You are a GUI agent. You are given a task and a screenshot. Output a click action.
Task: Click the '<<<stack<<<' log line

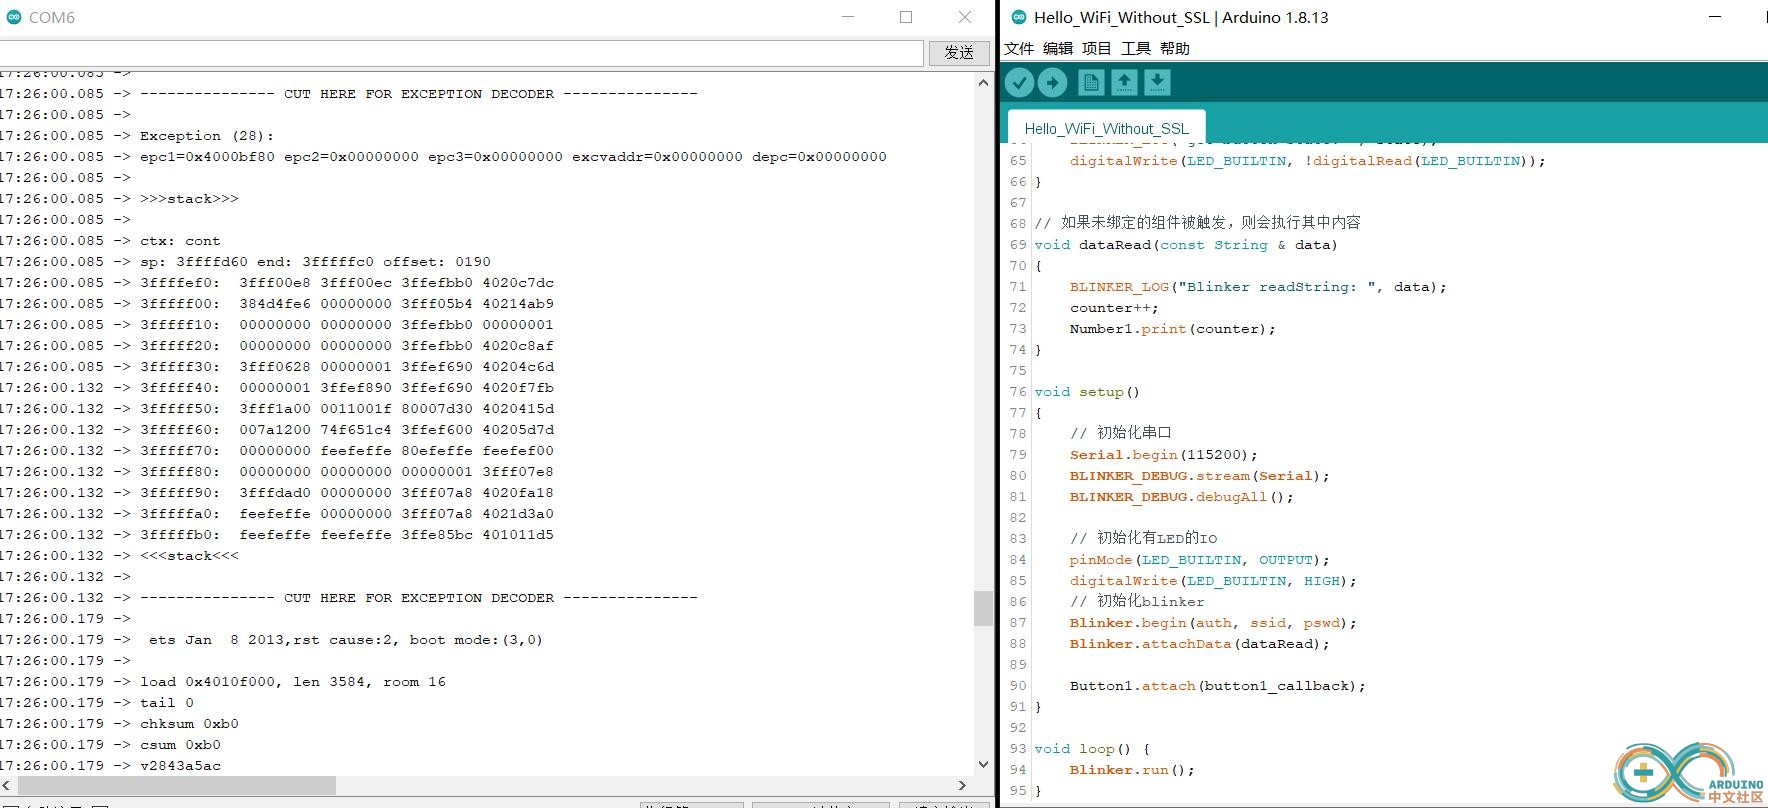coord(189,555)
